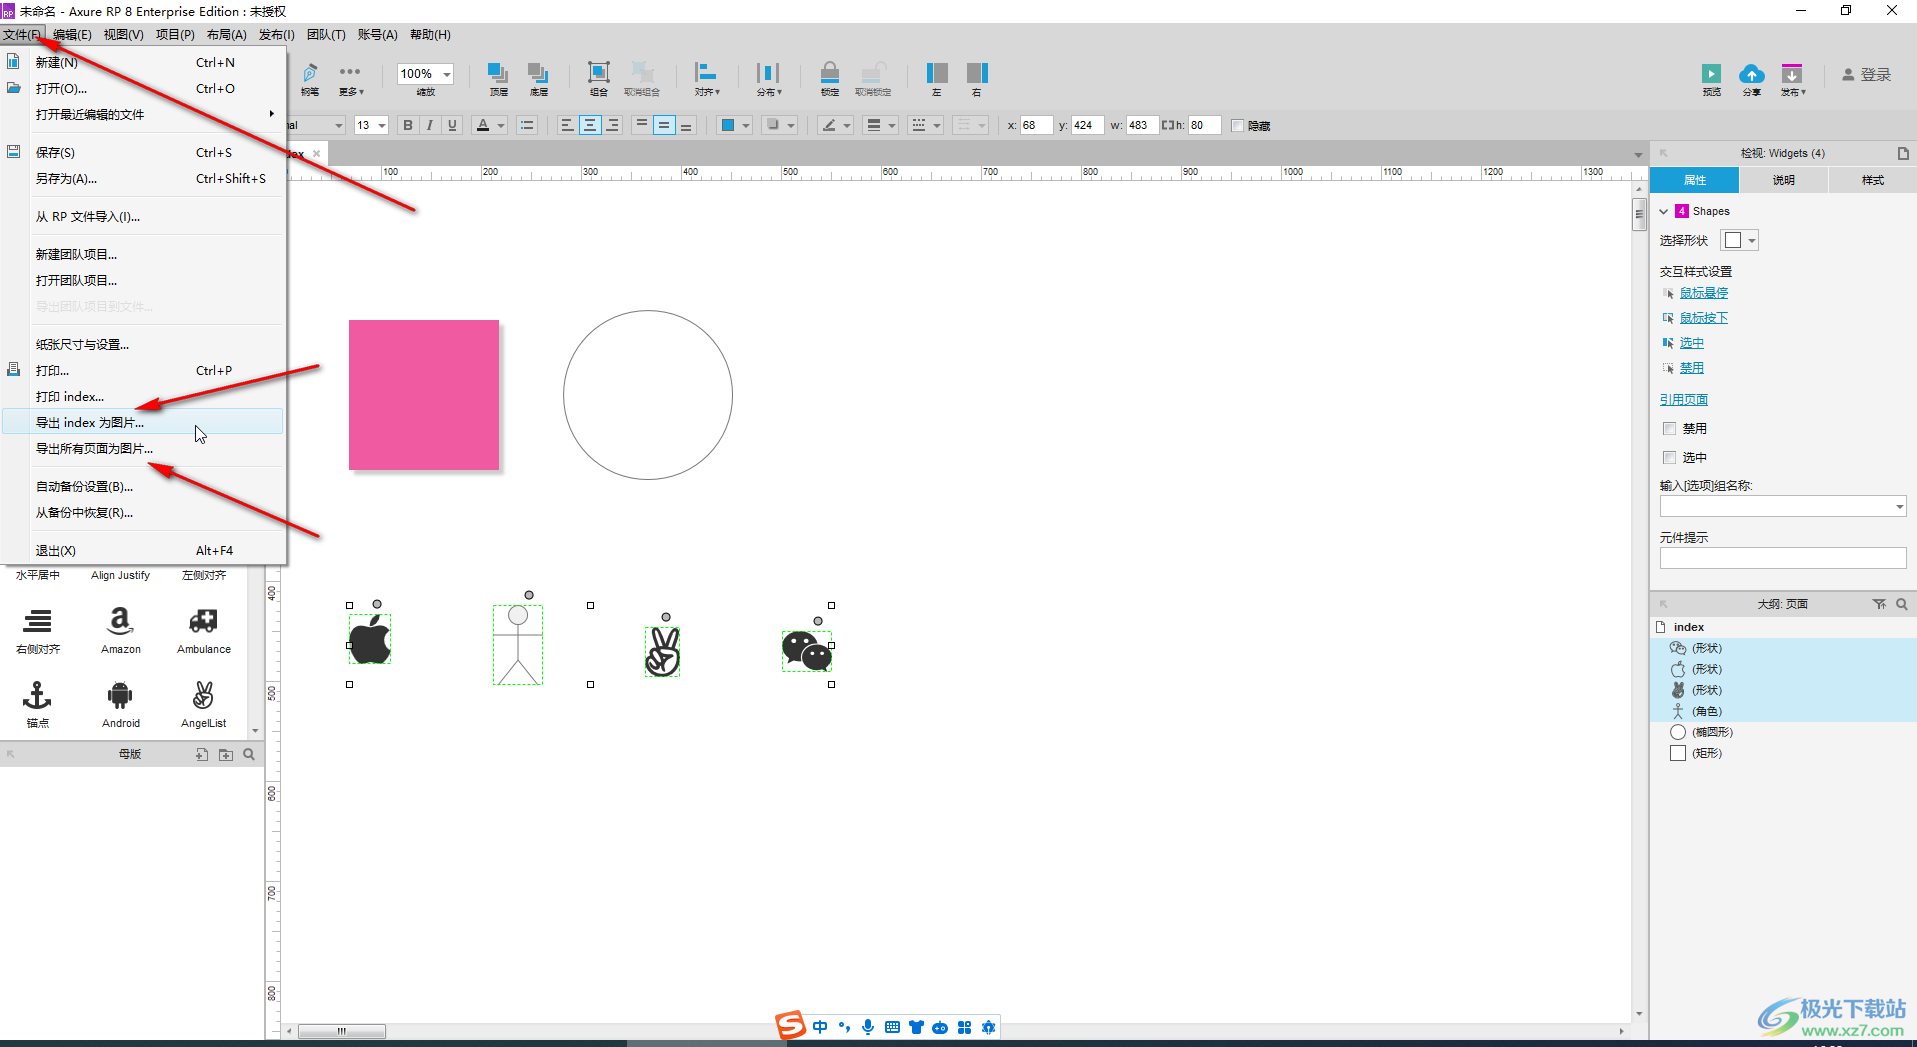Open the Selected (选中) style link
Screen dimensions: 1917x1047
coord(1691,343)
